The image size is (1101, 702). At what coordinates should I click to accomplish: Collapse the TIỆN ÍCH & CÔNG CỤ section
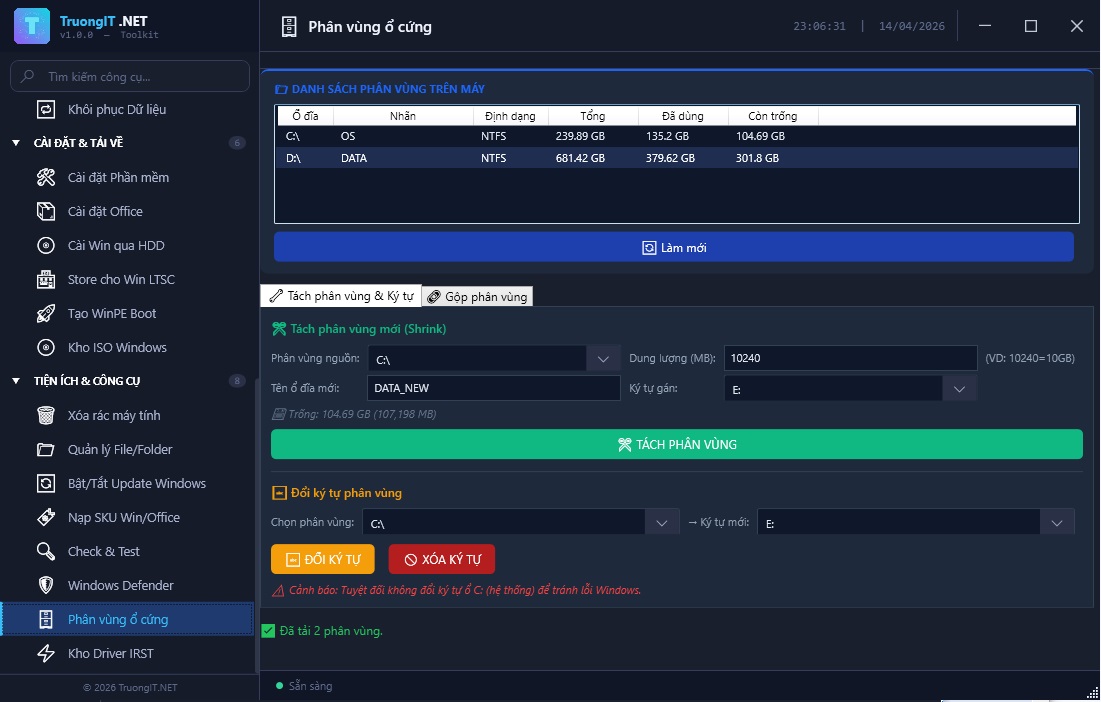pos(16,381)
